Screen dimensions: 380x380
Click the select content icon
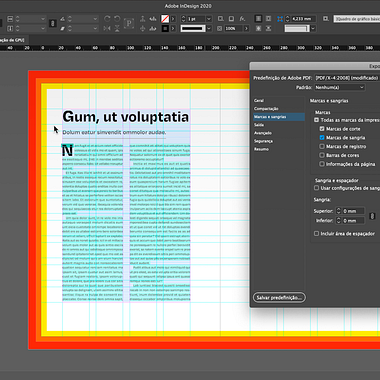[143, 29]
